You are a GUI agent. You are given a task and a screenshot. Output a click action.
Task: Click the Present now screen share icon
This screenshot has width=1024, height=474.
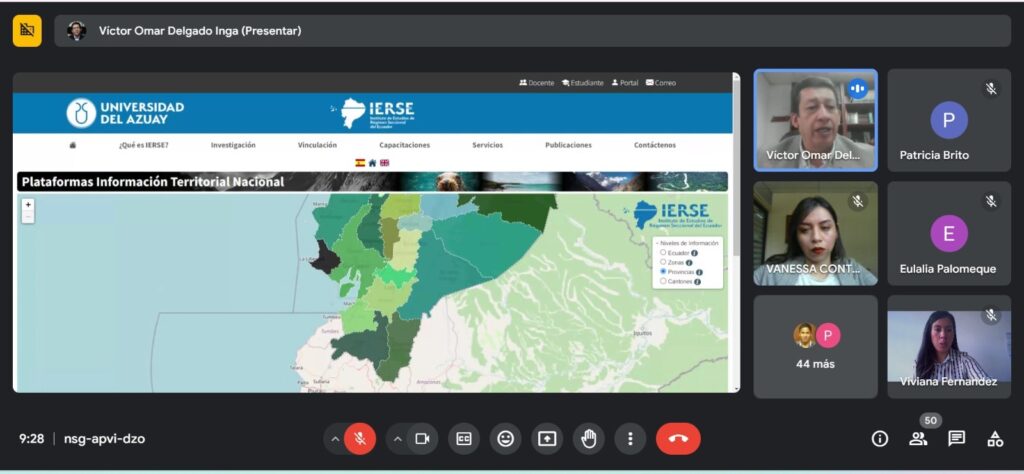coord(547,439)
